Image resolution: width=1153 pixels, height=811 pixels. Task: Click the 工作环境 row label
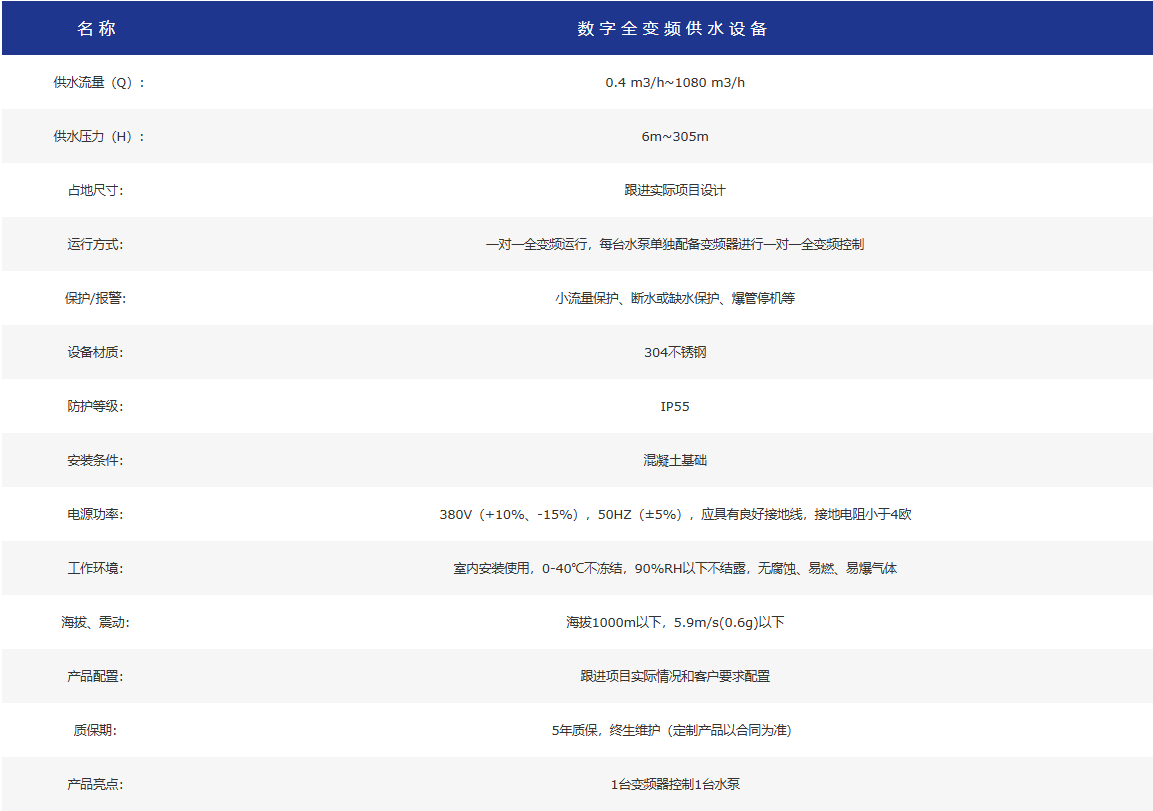95,568
